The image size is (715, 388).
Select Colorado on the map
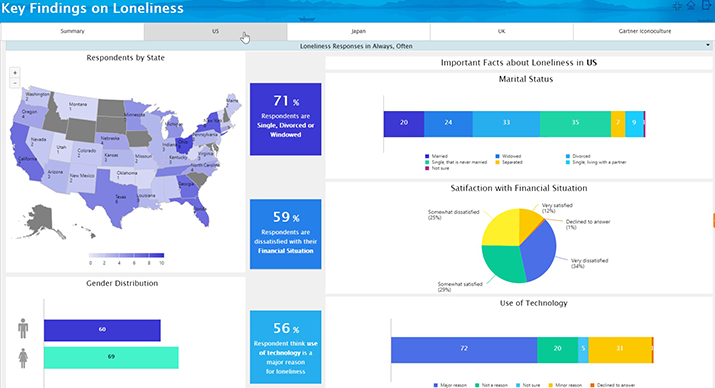85,153
